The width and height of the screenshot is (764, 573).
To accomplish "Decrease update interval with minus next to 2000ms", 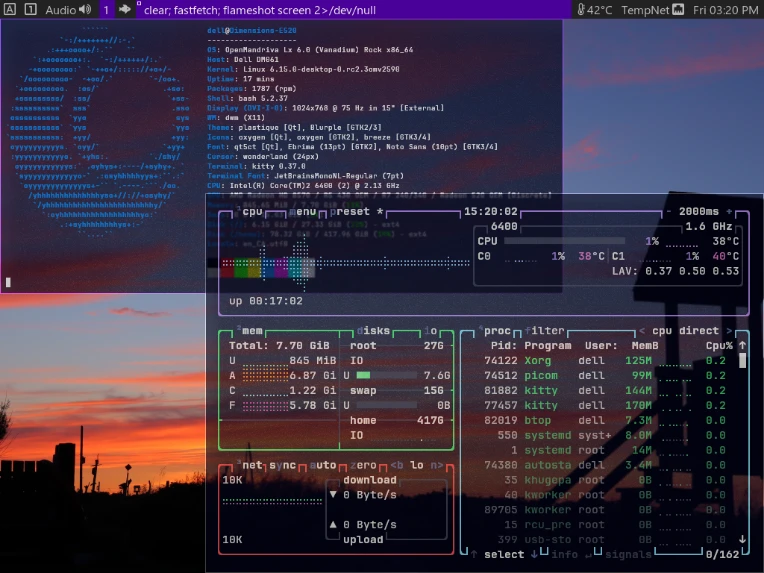I will 668,211.
